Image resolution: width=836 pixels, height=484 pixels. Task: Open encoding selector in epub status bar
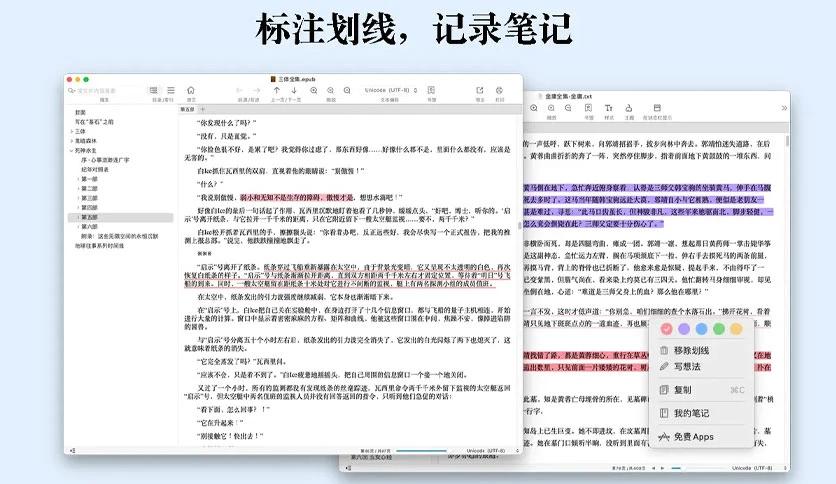click(x=493, y=451)
